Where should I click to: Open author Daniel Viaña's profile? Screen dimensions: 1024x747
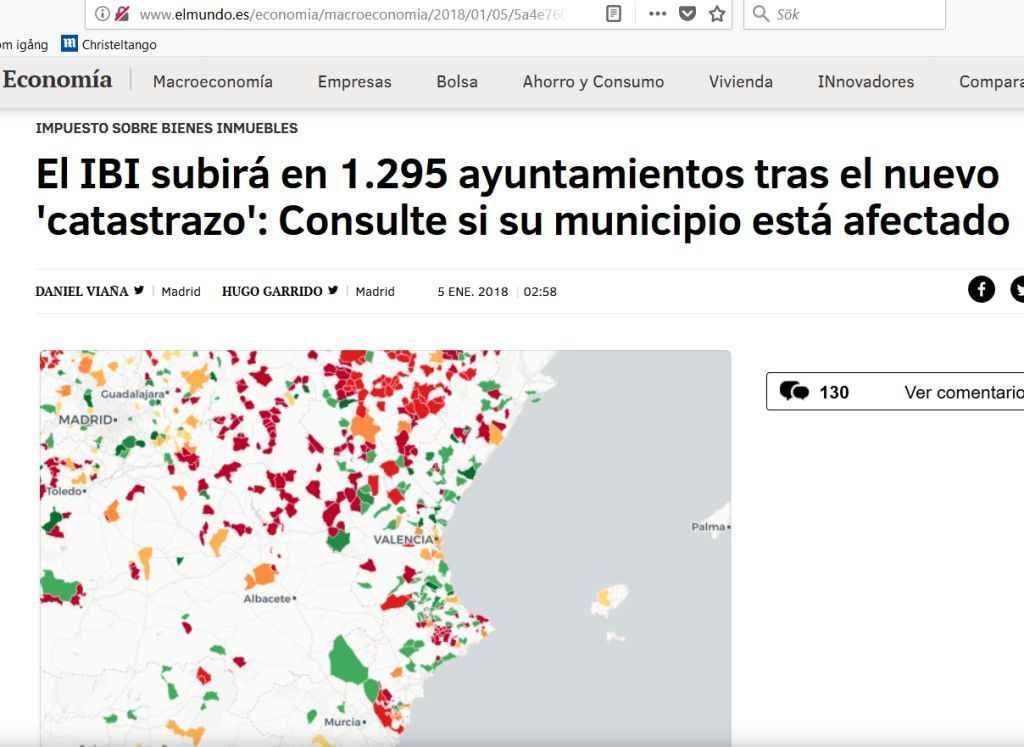[x=82, y=291]
